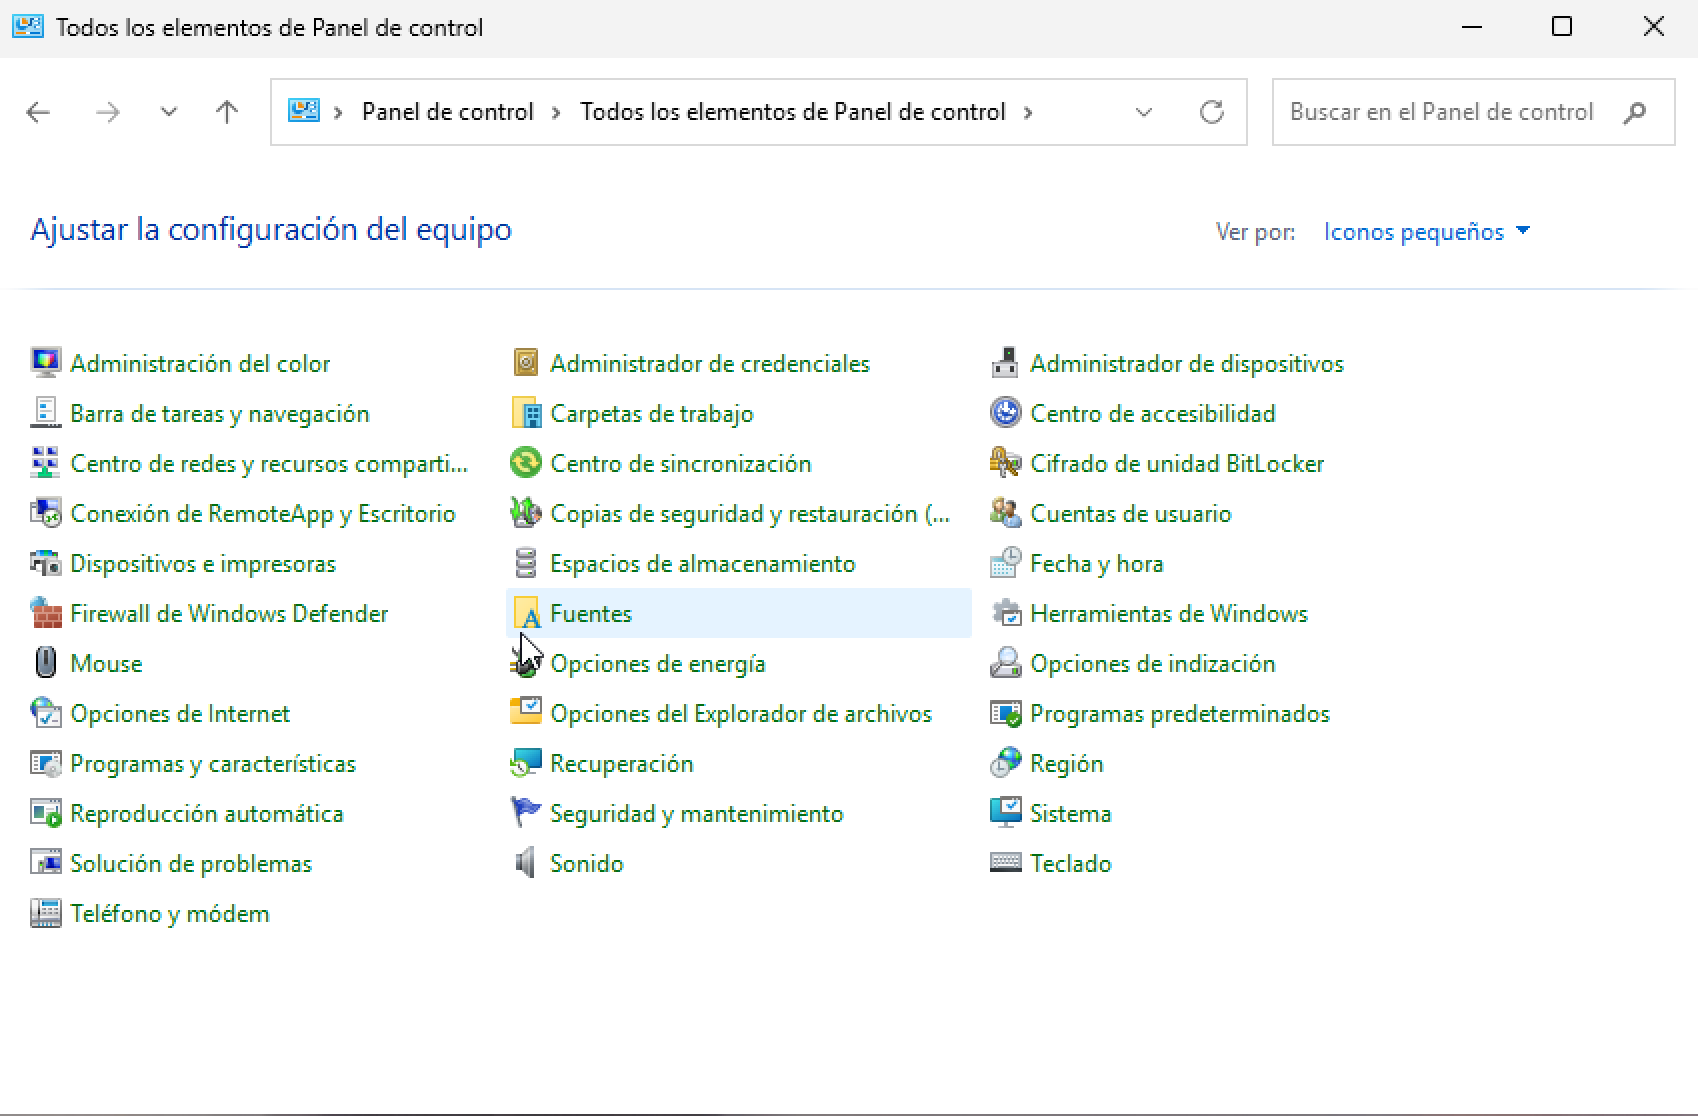Open Solución de problemas link
Image resolution: width=1698 pixels, height=1116 pixels.
click(191, 863)
